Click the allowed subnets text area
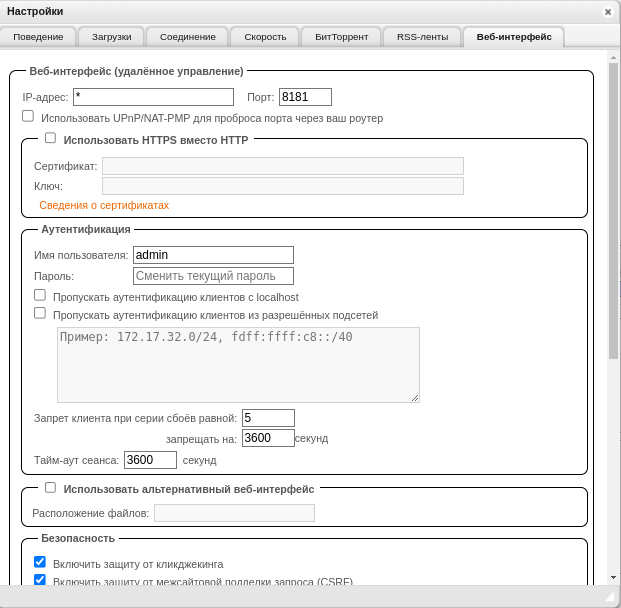This screenshot has height=608, width=621. point(238,365)
